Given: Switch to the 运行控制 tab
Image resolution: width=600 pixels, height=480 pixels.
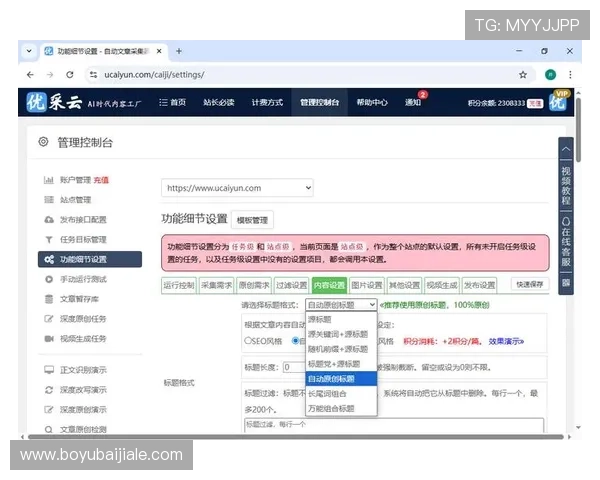Looking at the screenshot, I should (179, 285).
